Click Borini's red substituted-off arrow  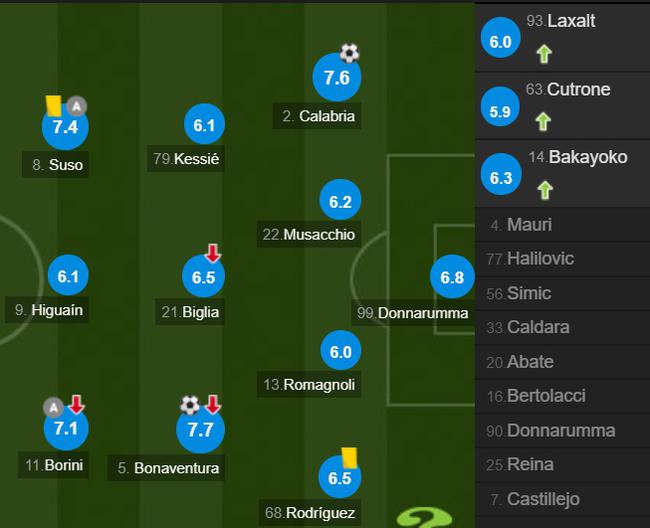click(76, 404)
